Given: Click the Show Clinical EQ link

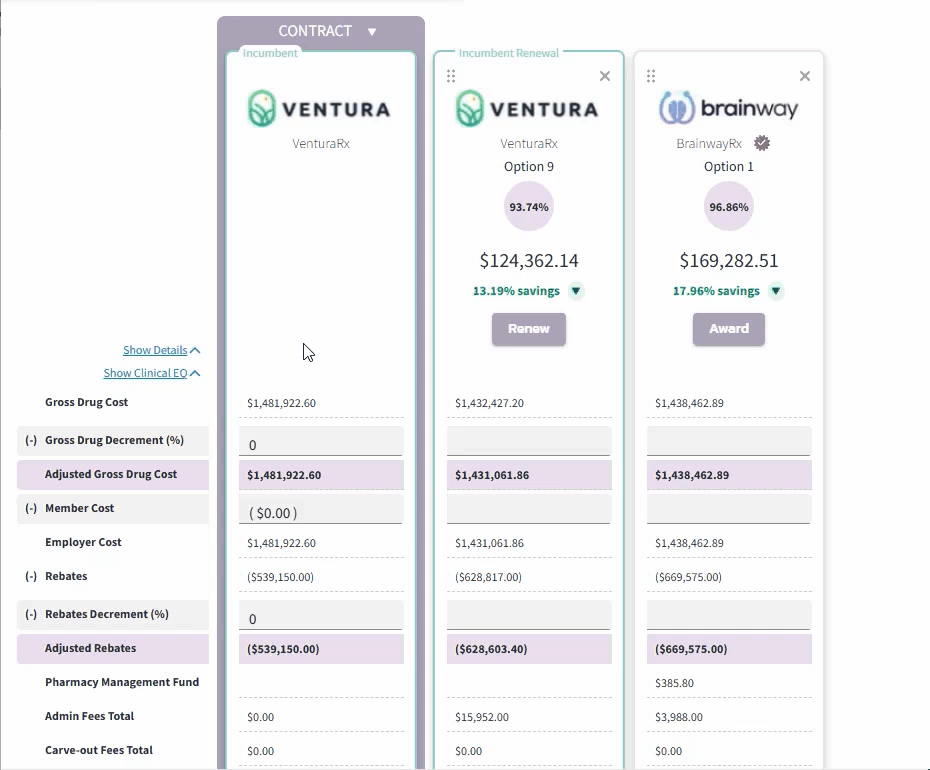Looking at the screenshot, I should click(x=145, y=373).
